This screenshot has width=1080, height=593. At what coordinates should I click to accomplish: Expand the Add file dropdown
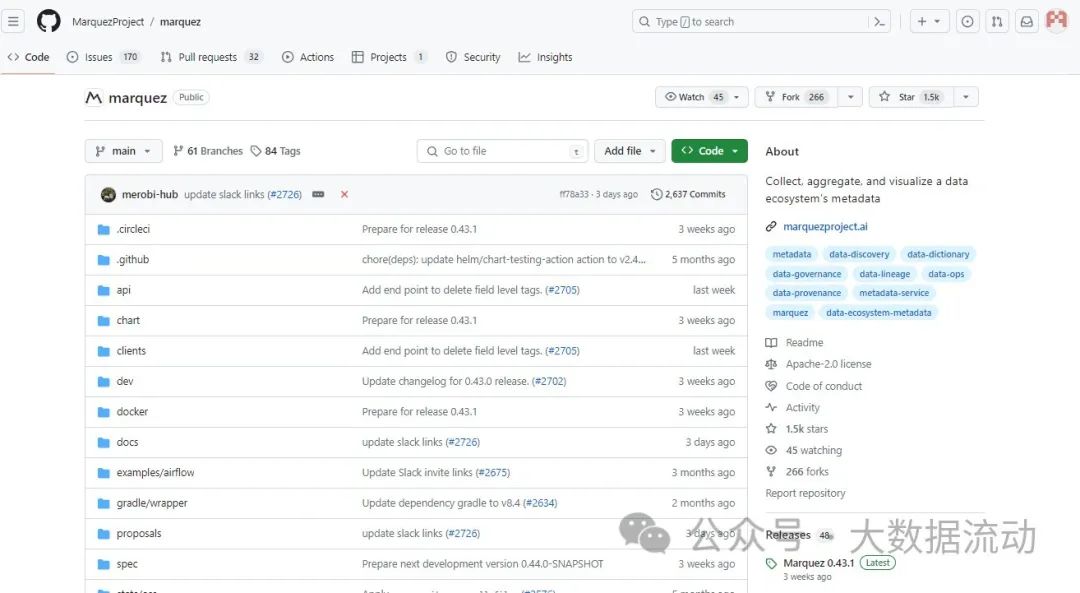pos(630,151)
